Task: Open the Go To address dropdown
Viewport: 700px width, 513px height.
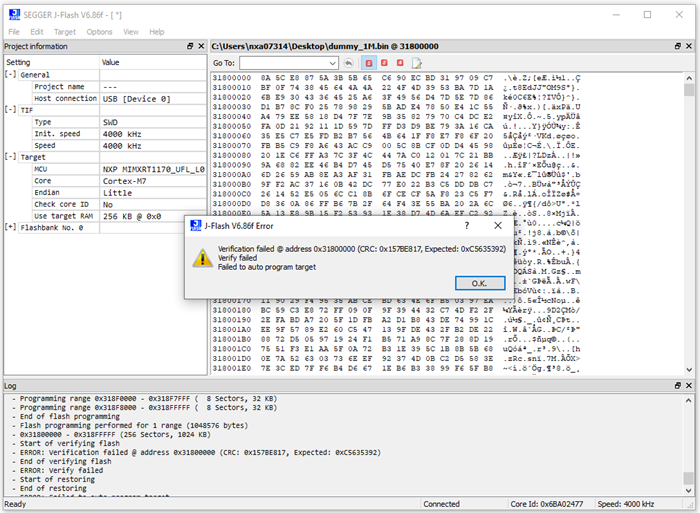Action: (333, 63)
